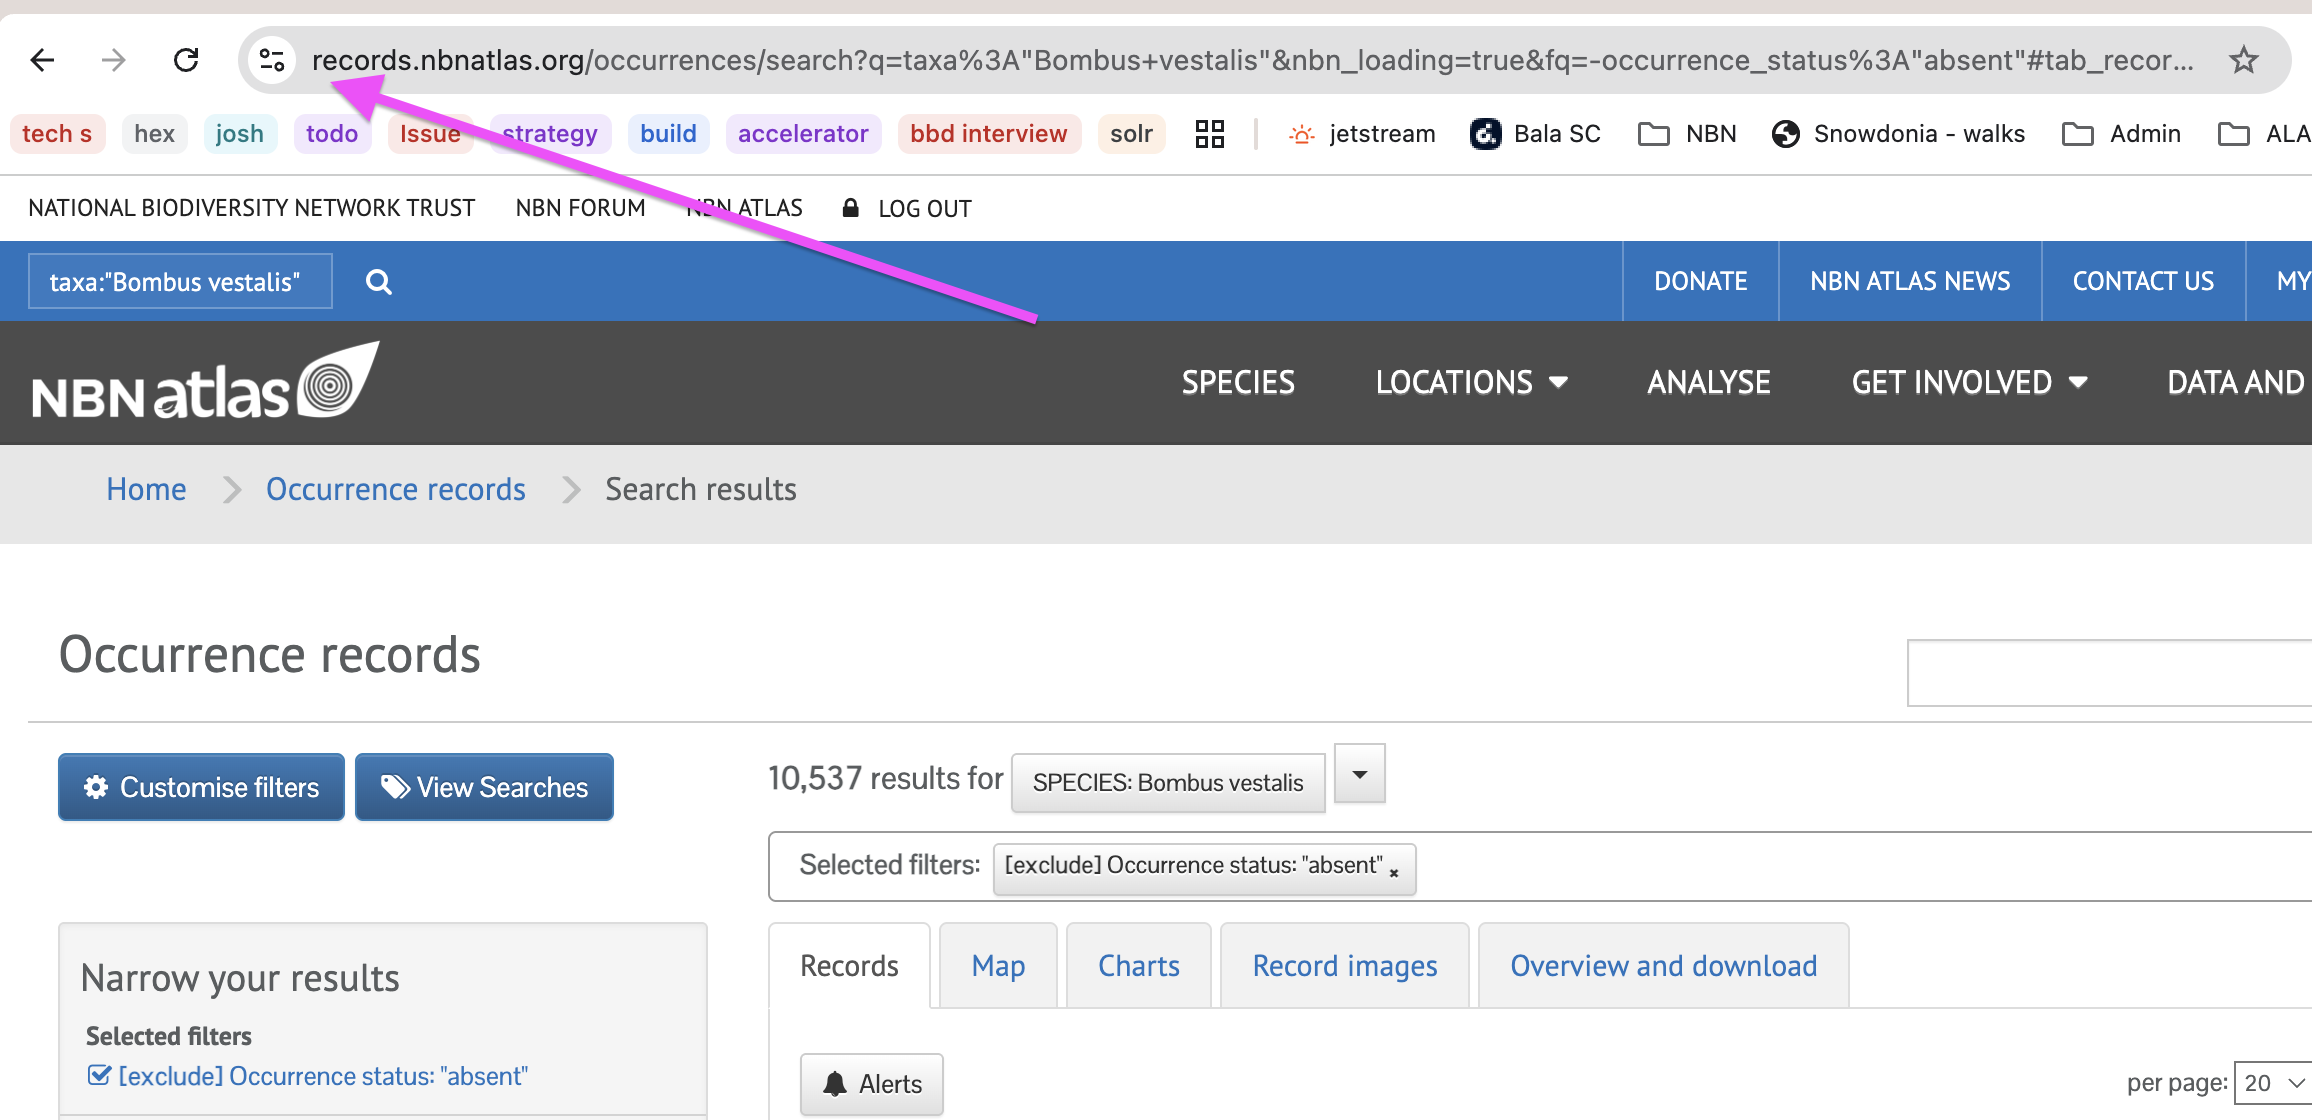Image resolution: width=2312 pixels, height=1120 pixels.
Task: Select the gear icon on Customise filters
Action: click(x=96, y=787)
